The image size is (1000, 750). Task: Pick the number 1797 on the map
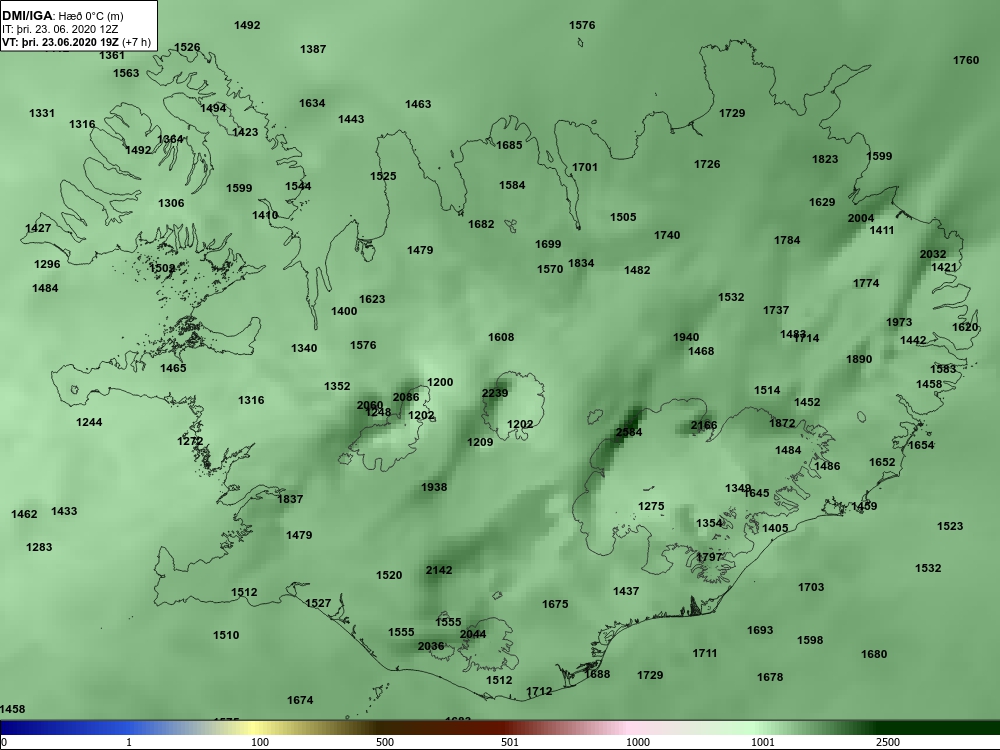[709, 557]
